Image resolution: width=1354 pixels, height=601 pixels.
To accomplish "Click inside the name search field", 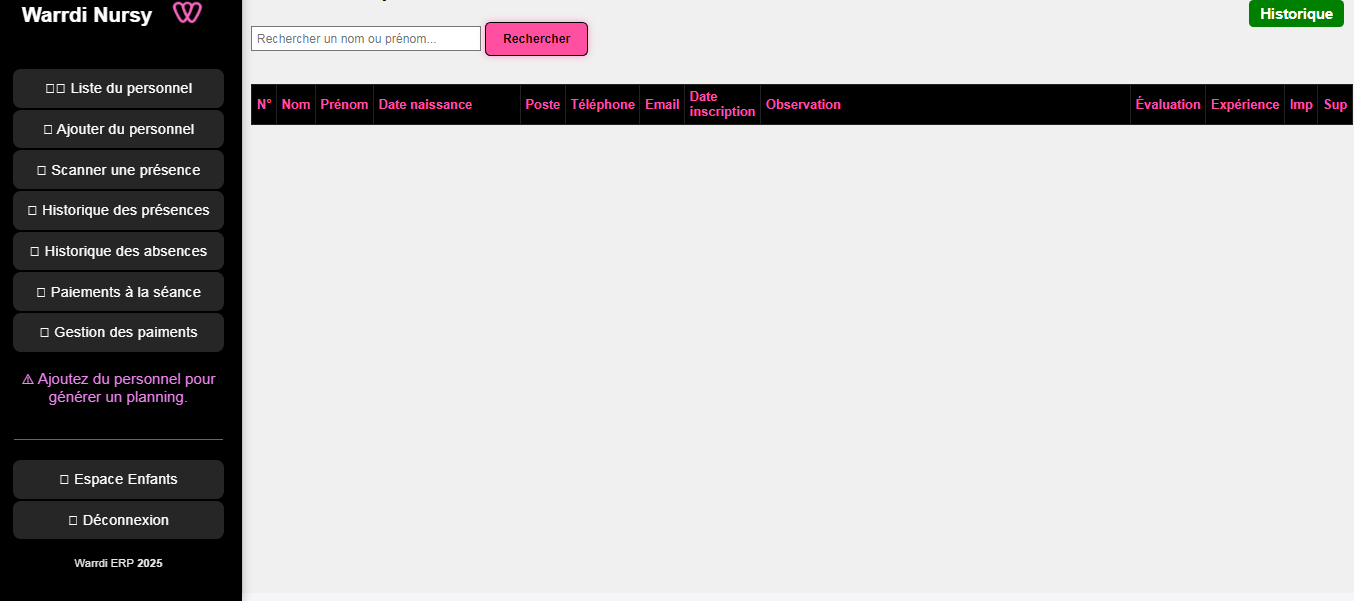I will click(x=365, y=37).
